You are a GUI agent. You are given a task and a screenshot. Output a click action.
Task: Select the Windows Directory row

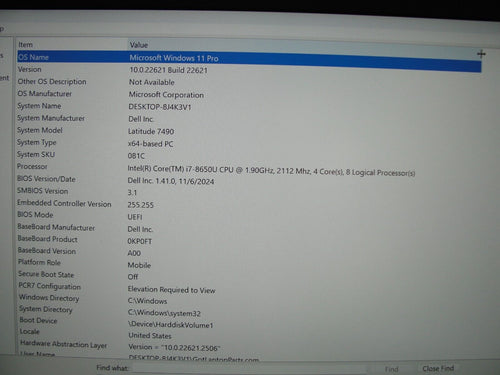[x=249, y=299]
